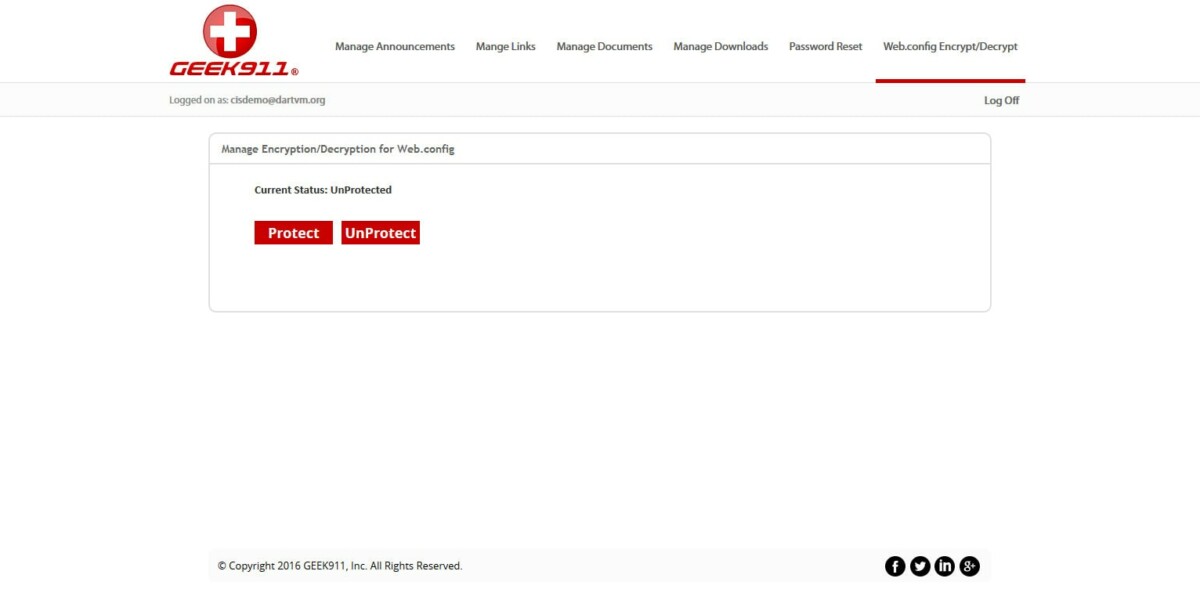Click the Current Status: UnProtected text
This screenshot has width=1200, height=600.
[323, 189]
